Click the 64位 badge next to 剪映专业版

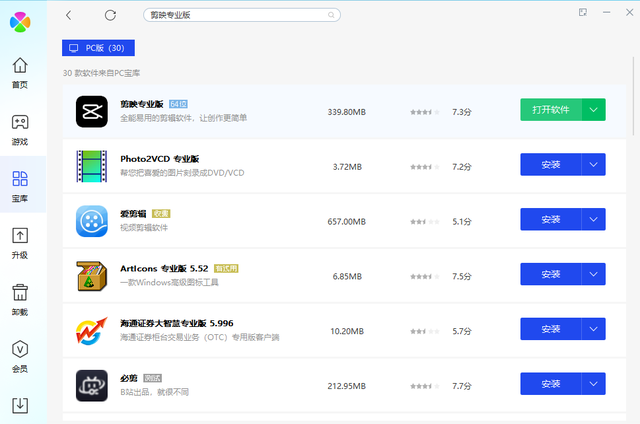(178, 104)
